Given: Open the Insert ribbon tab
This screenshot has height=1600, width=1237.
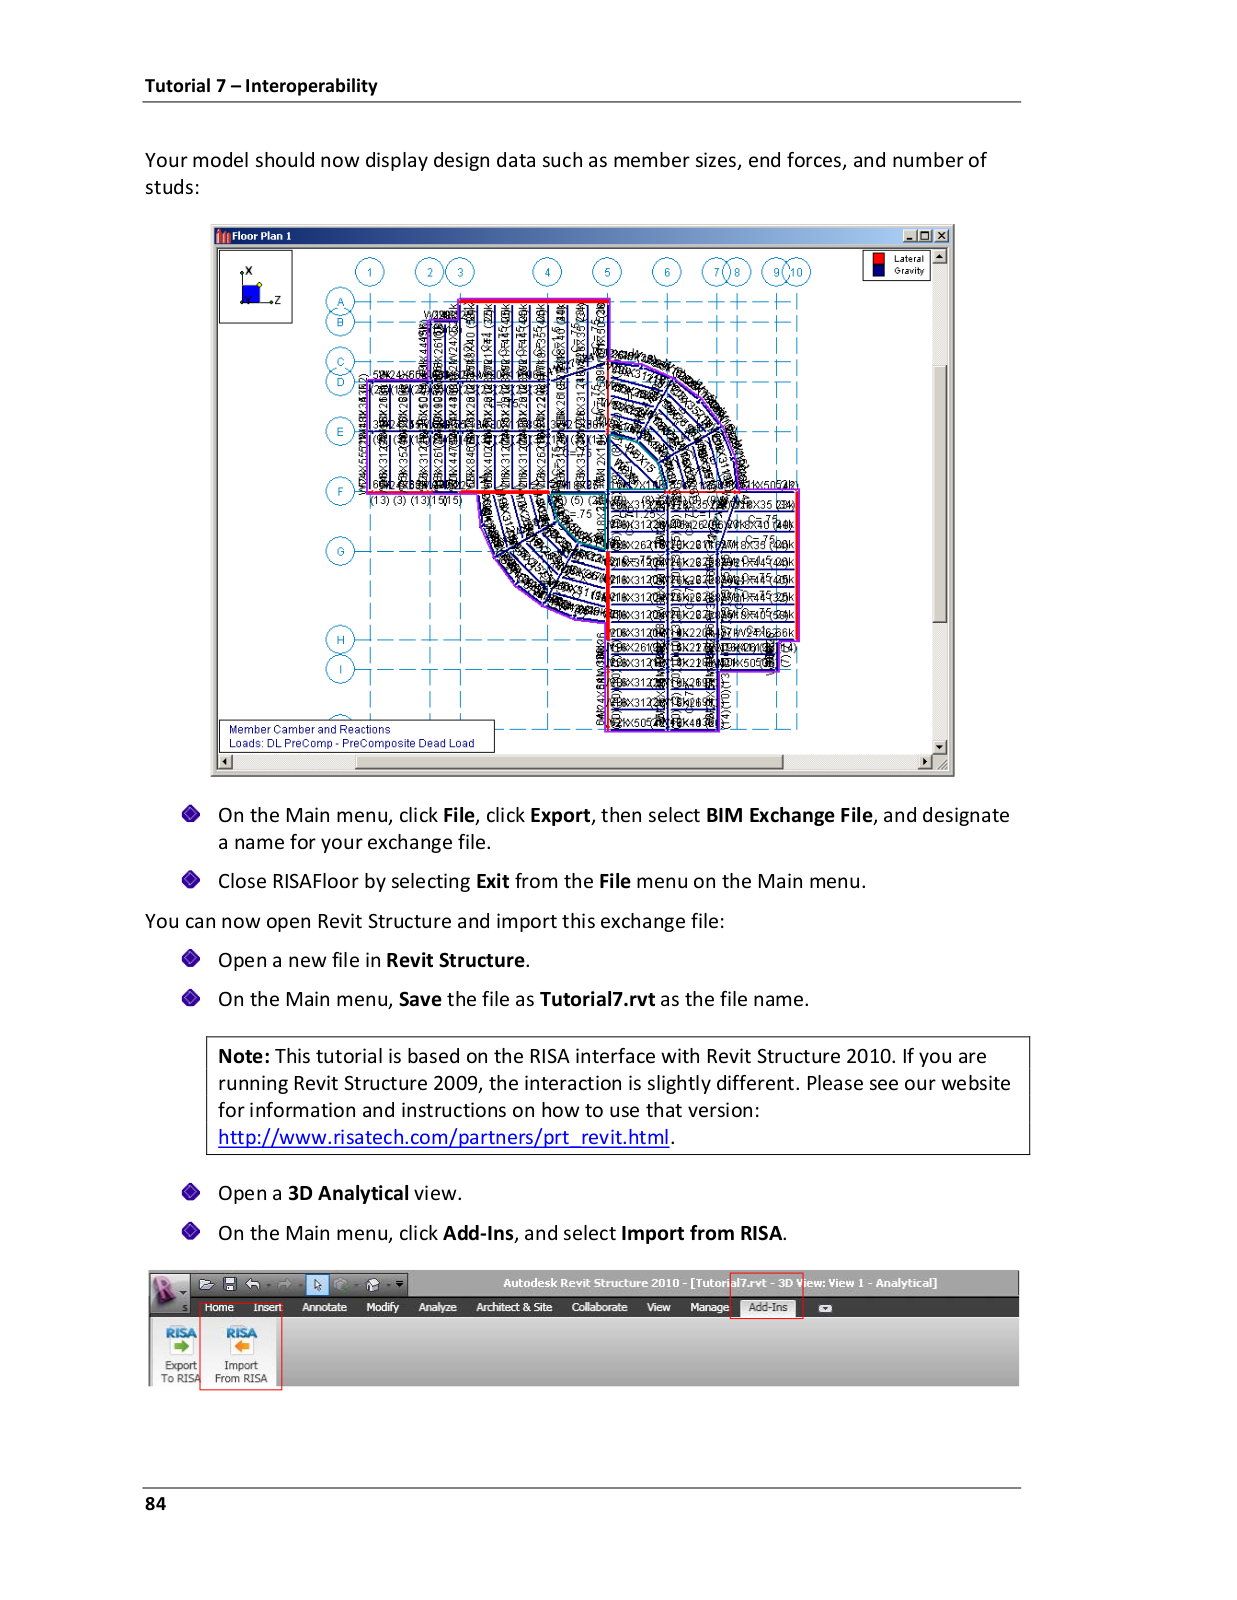Looking at the screenshot, I should click(x=268, y=1307).
